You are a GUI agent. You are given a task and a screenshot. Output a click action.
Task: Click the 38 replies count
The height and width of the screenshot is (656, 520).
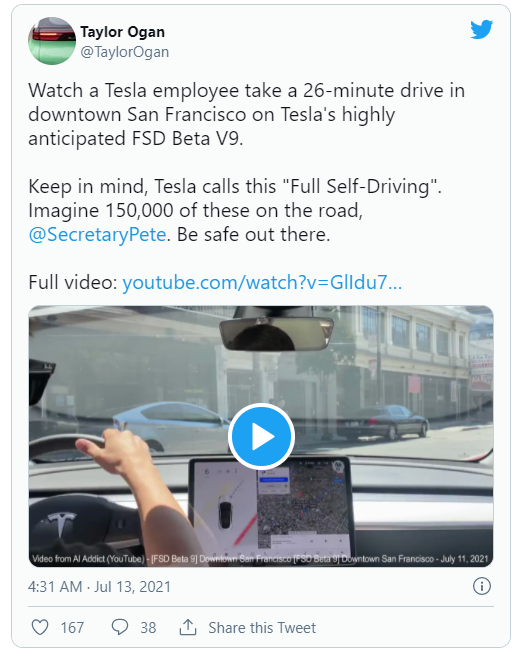(x=148, y=628)
